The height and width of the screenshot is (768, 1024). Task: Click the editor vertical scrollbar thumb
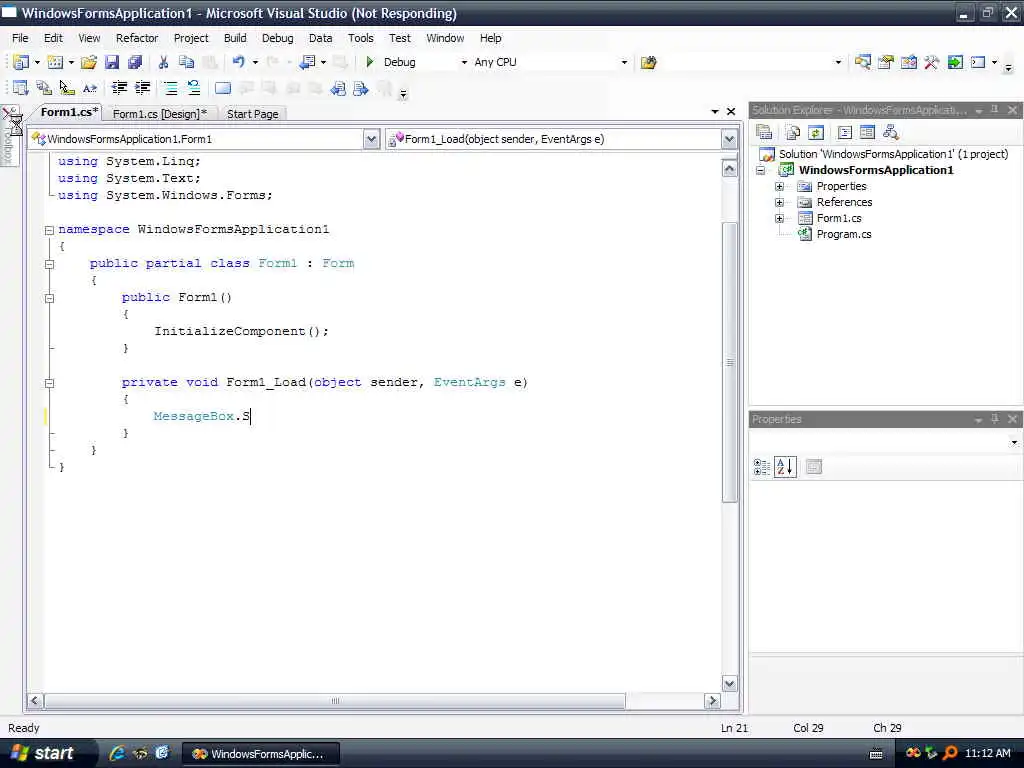[729, 362]
